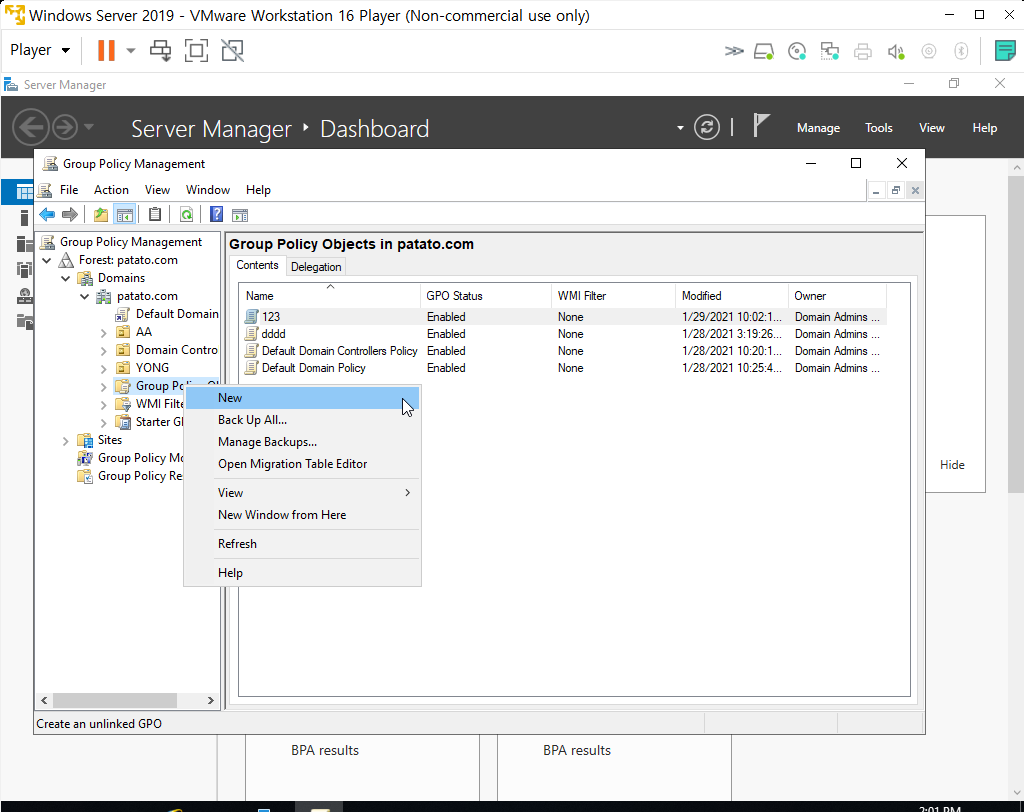Switch to the Contents tab
1024x812 pixels.
[257, 265]
